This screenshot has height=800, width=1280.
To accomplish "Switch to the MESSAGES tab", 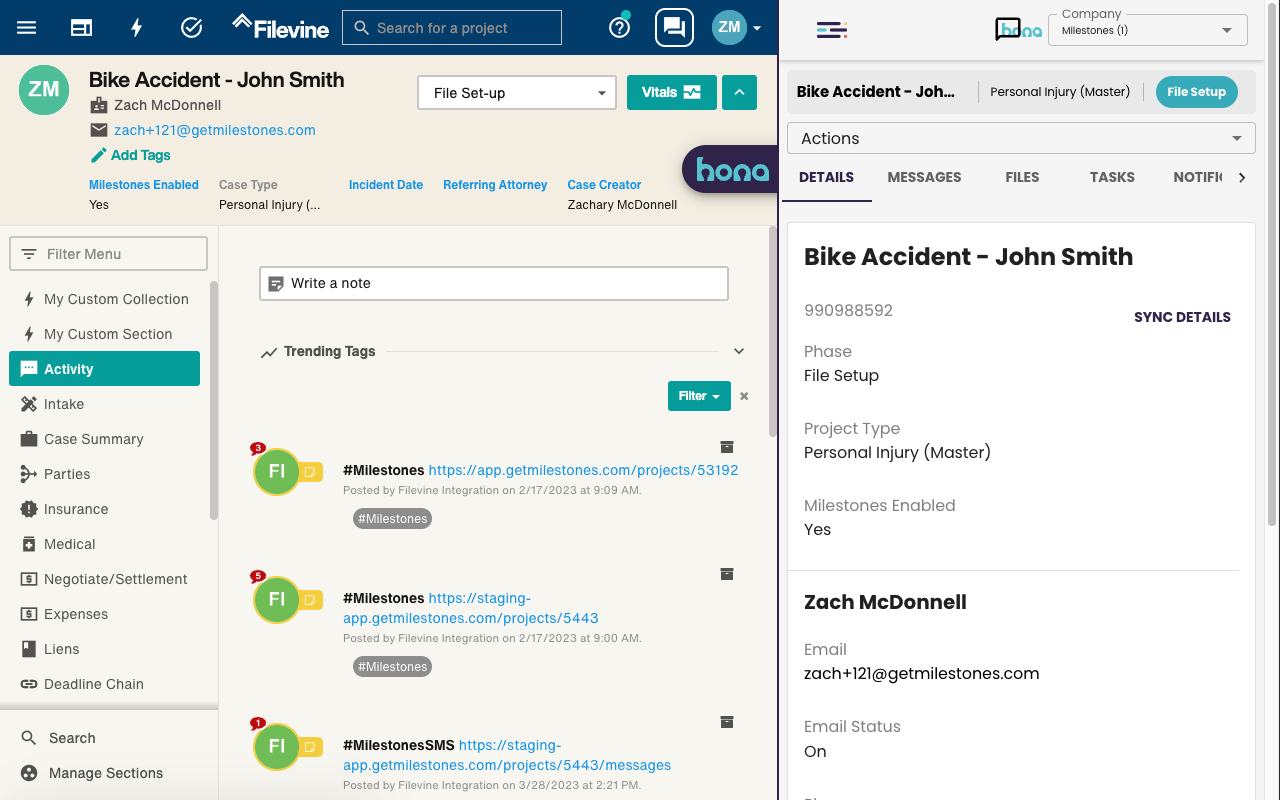I will point(923,177).
